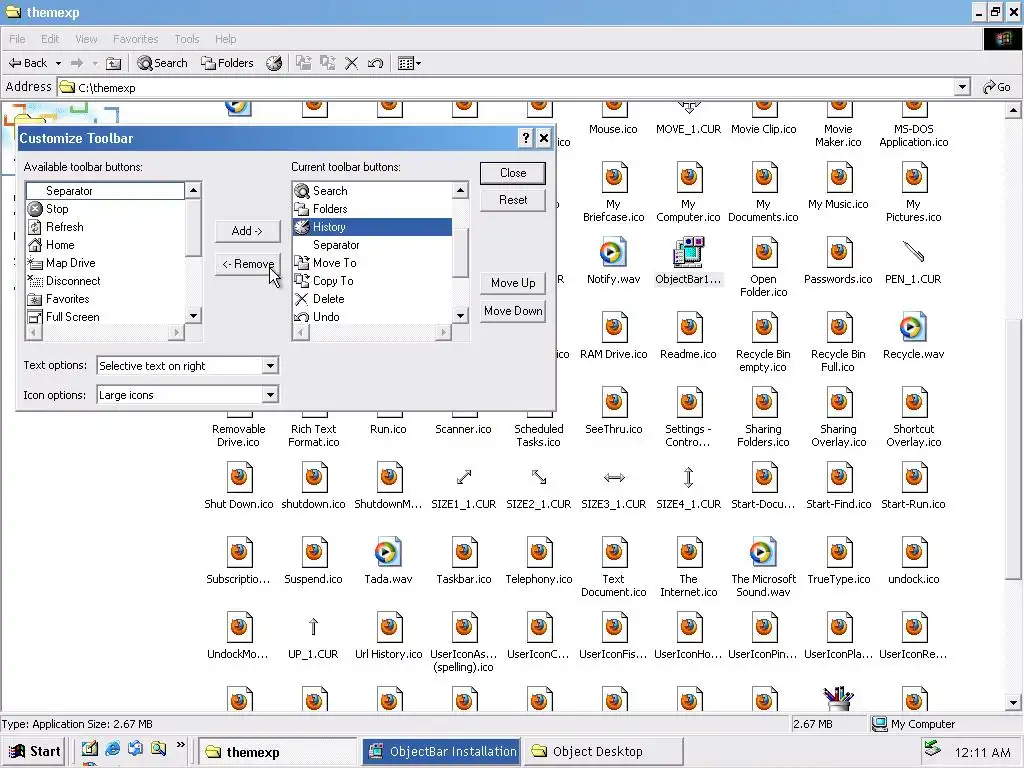Expand the address bar dropdown
This screenshot has width=1024, height=768.
[962, 88]
